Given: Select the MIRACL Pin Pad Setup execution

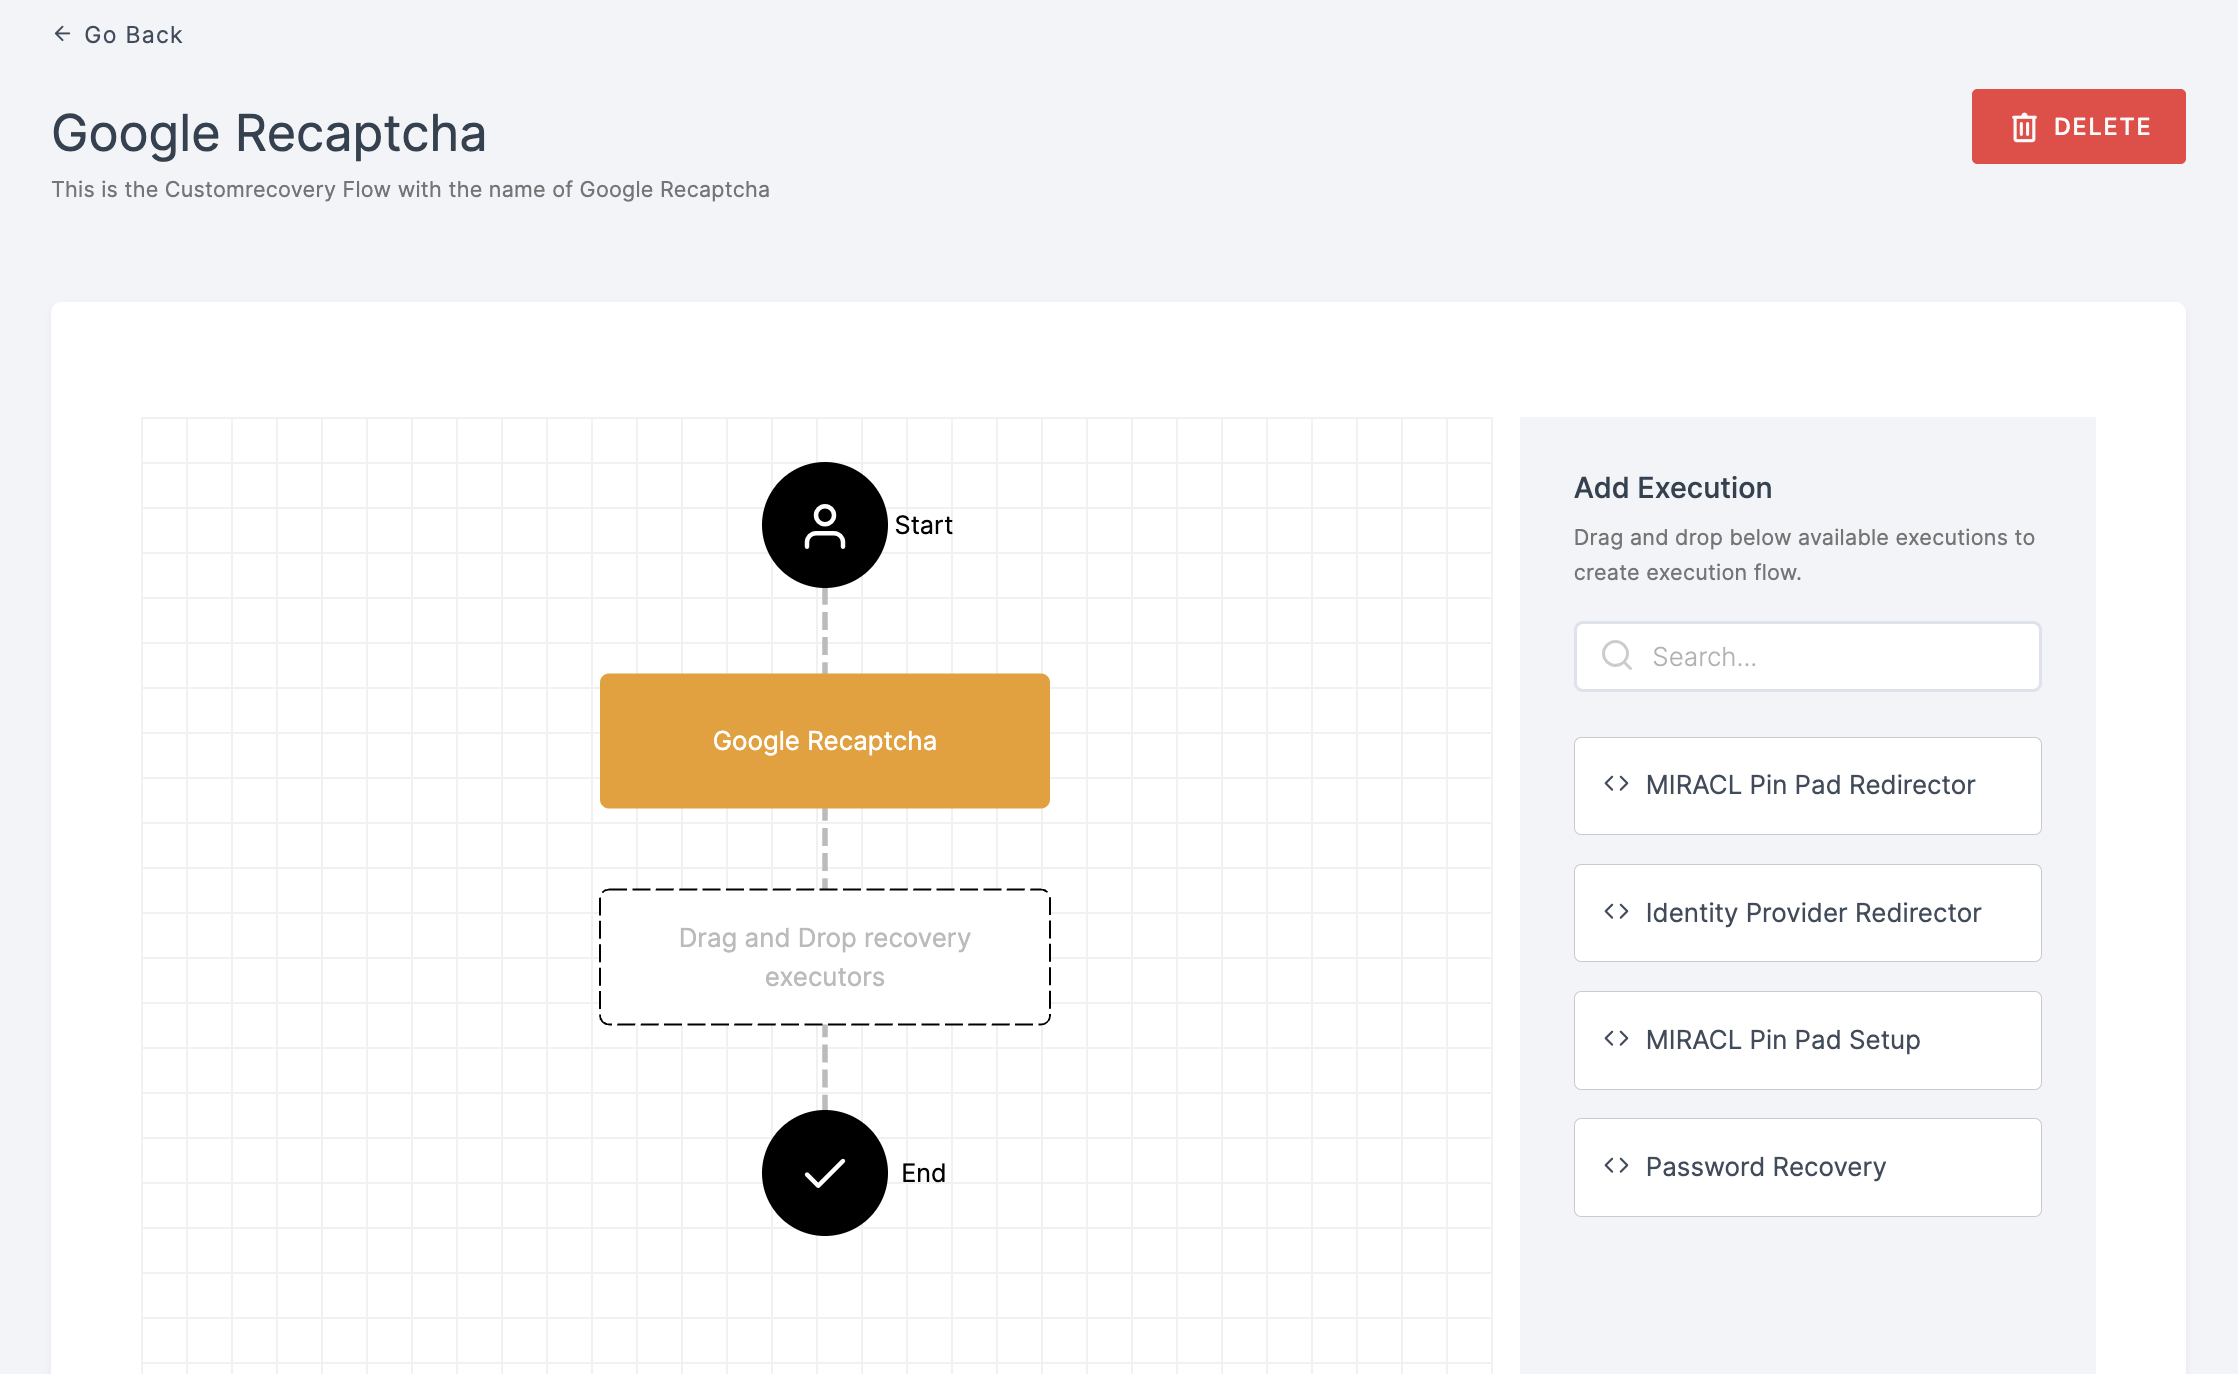Looking at the screenshot, I should [1806, 1038].
